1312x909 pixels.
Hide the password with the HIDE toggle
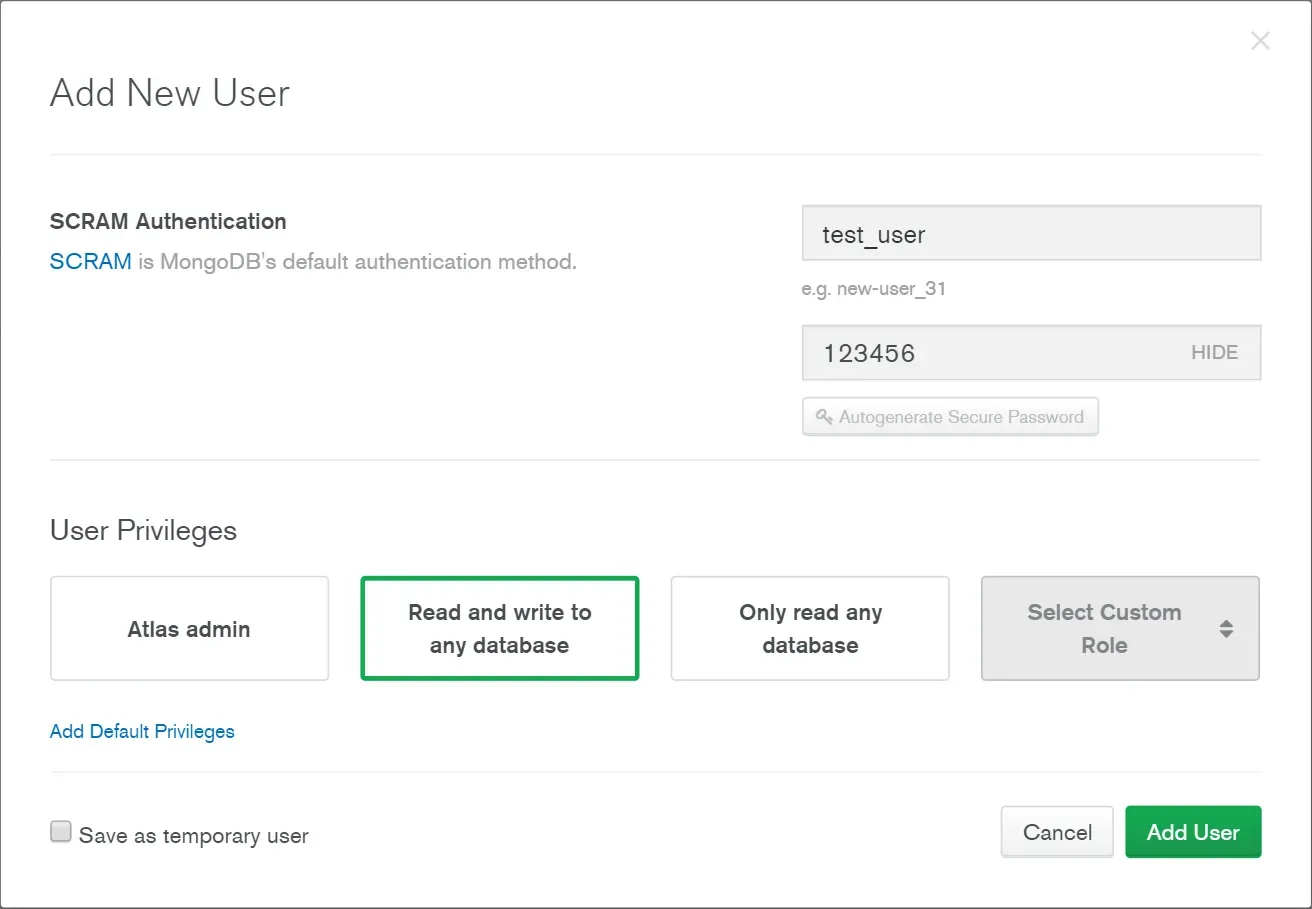(1214, 353)
